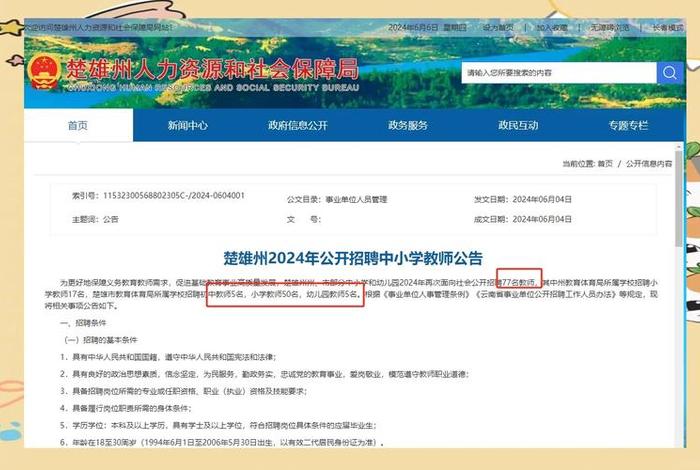Screen dimensions: 700x470
Task: Click the 77名教师 text in the article
Action: click(x=519, y=283)
